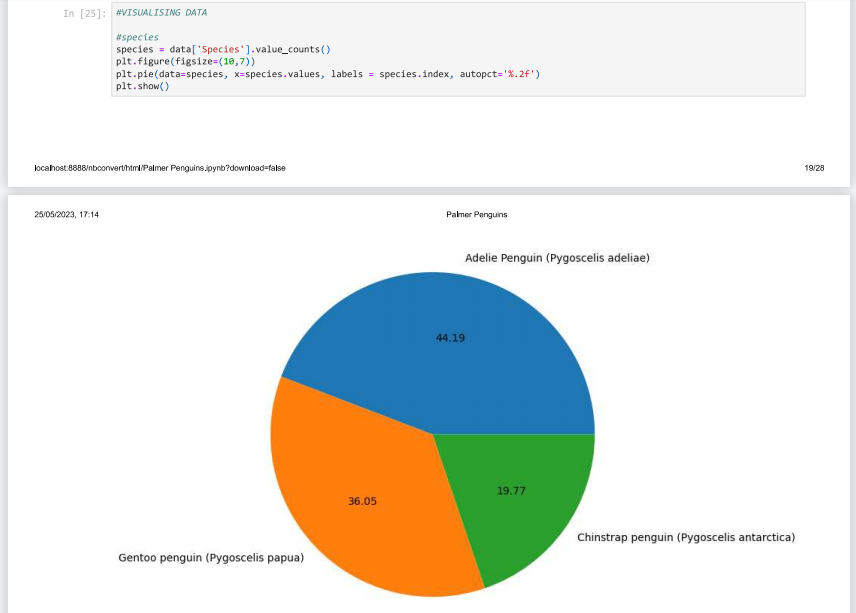Click the plt.pie code line
856x613 pixels.
pos(328,74)
